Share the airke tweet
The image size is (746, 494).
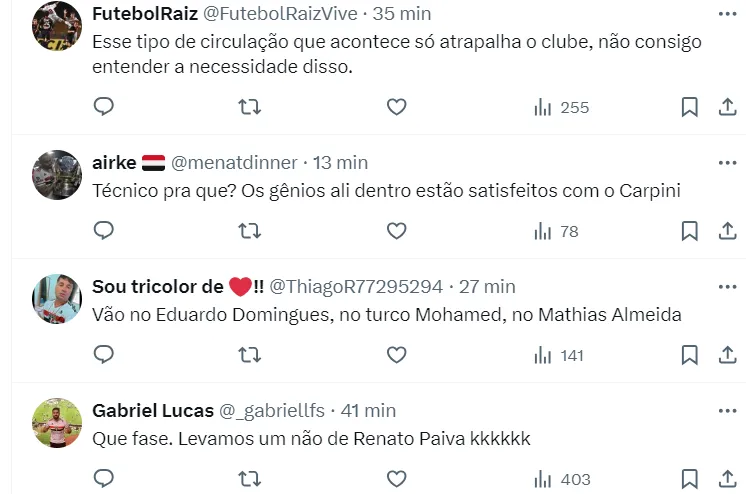[728, 231]
